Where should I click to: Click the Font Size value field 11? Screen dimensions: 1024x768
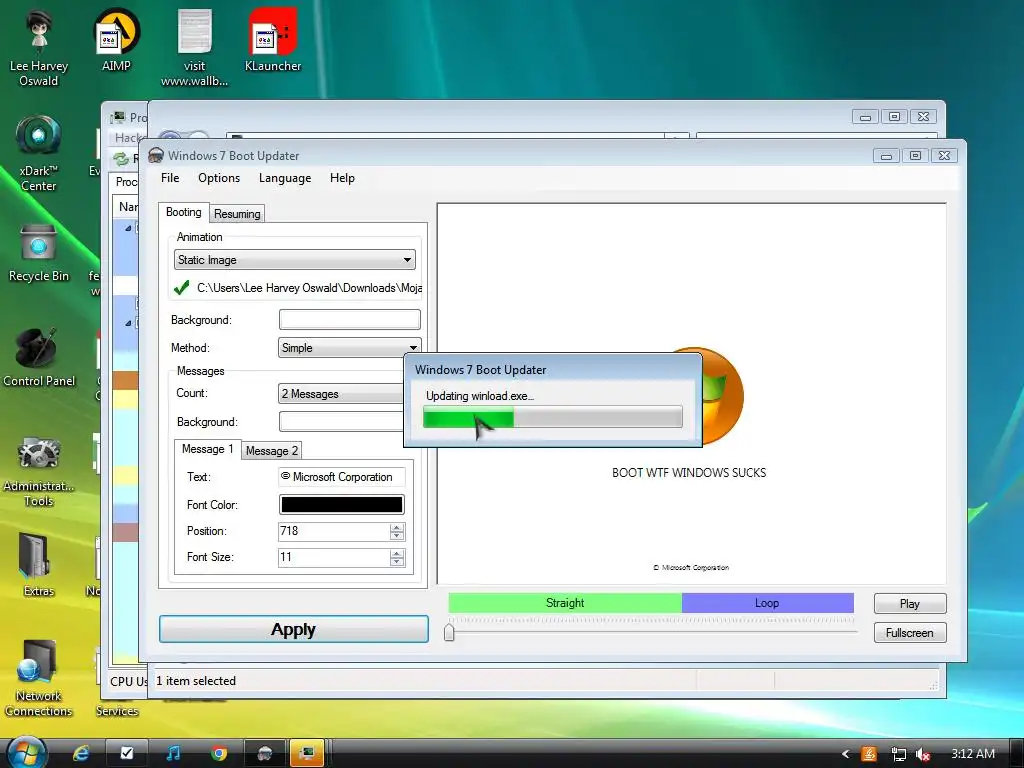pos(334,557)
